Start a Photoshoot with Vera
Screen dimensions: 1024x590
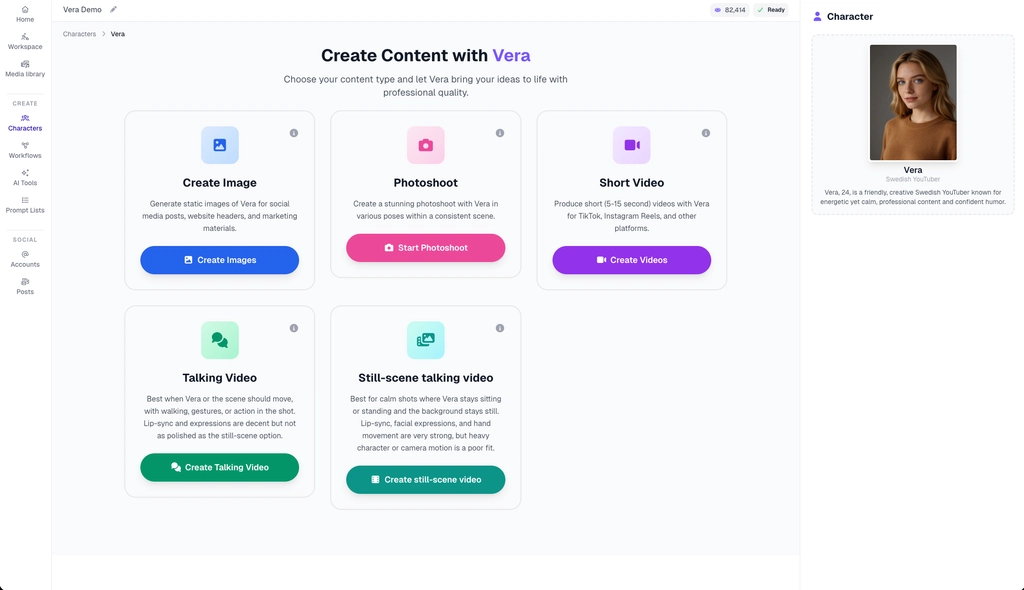click(x=425, y=247)
